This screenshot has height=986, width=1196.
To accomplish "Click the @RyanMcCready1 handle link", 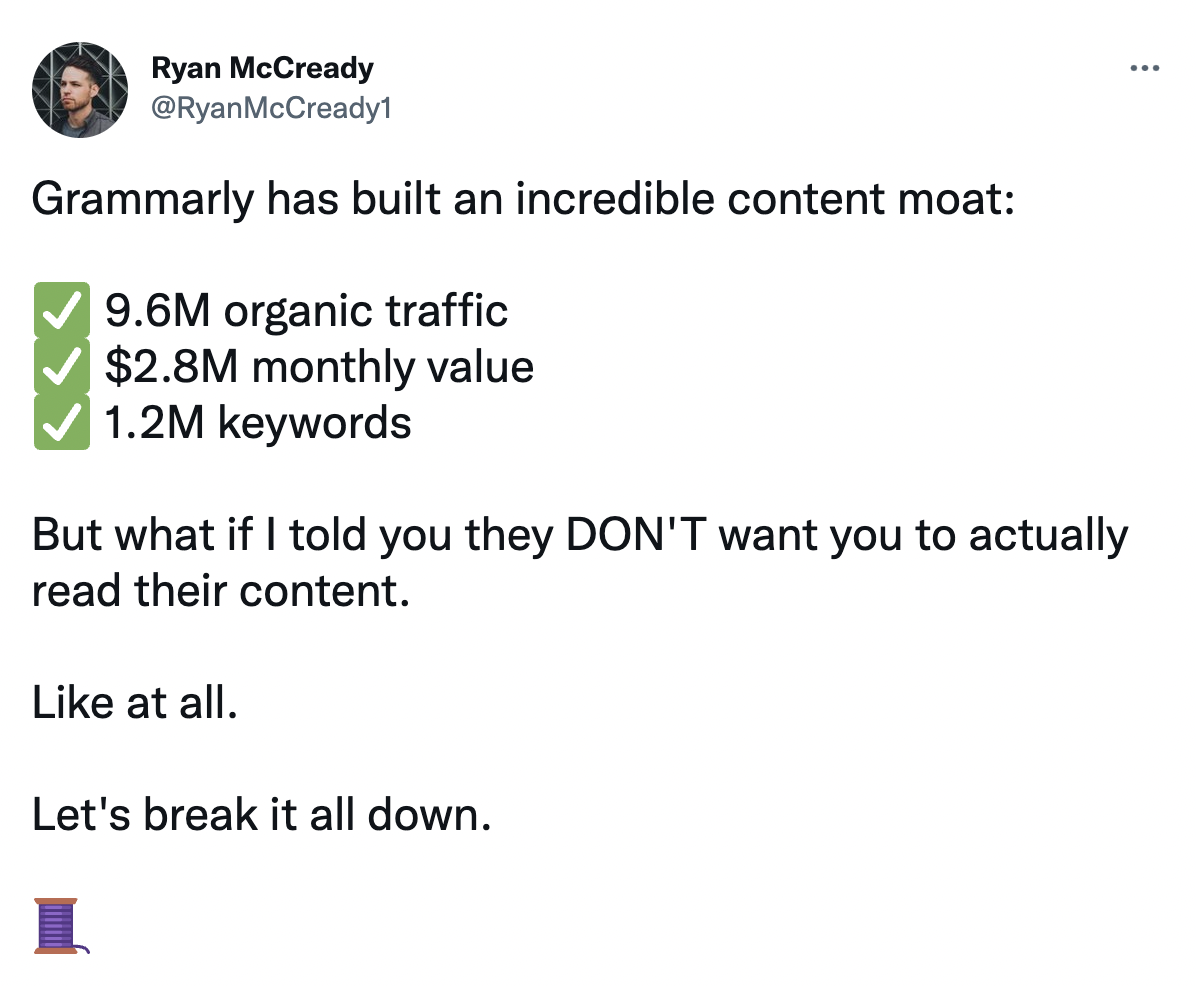I will (x=270, y=107).
